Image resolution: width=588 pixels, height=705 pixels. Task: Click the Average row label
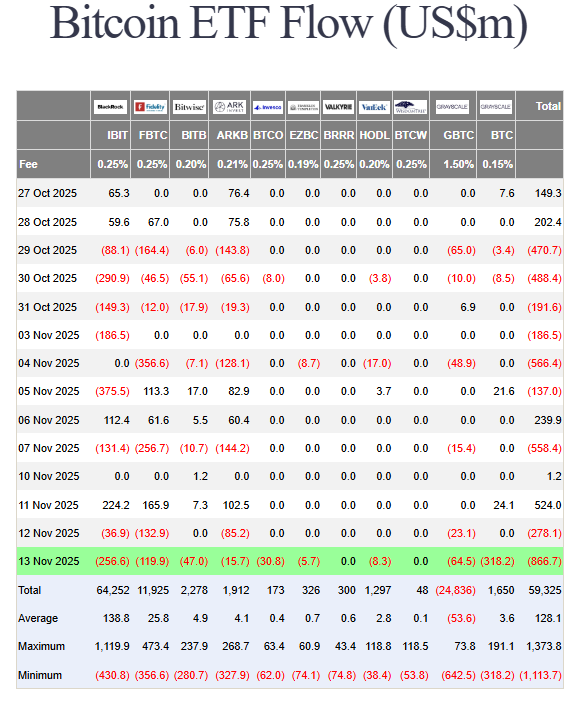[38, 619]
